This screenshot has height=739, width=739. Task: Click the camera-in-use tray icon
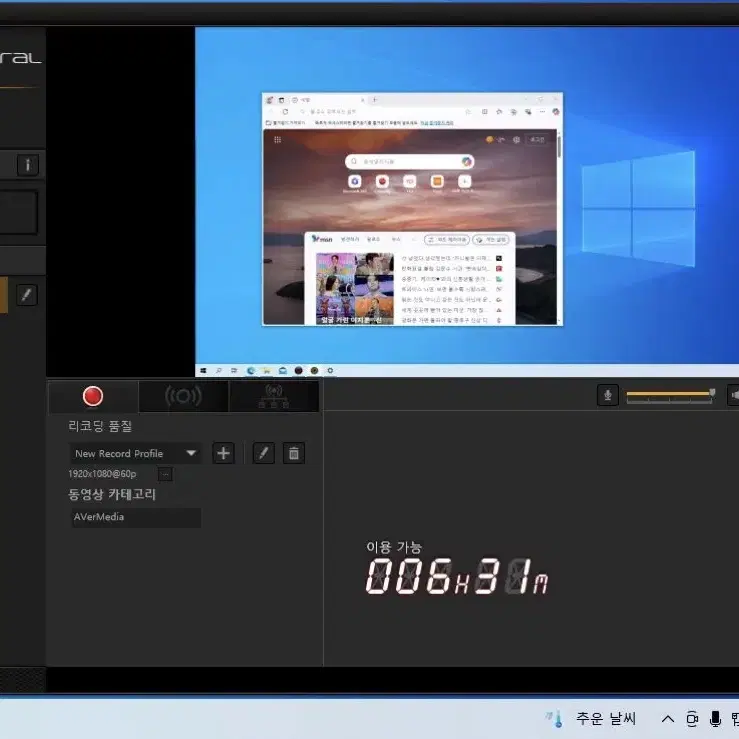692,719
